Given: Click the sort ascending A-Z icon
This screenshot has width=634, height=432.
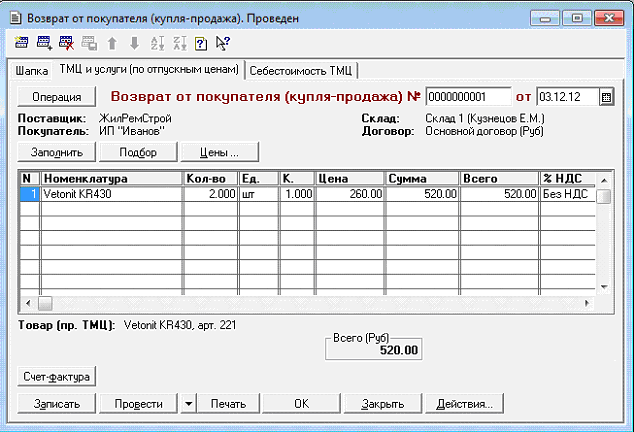Looking at the screenshot, I should coord(155,42).
